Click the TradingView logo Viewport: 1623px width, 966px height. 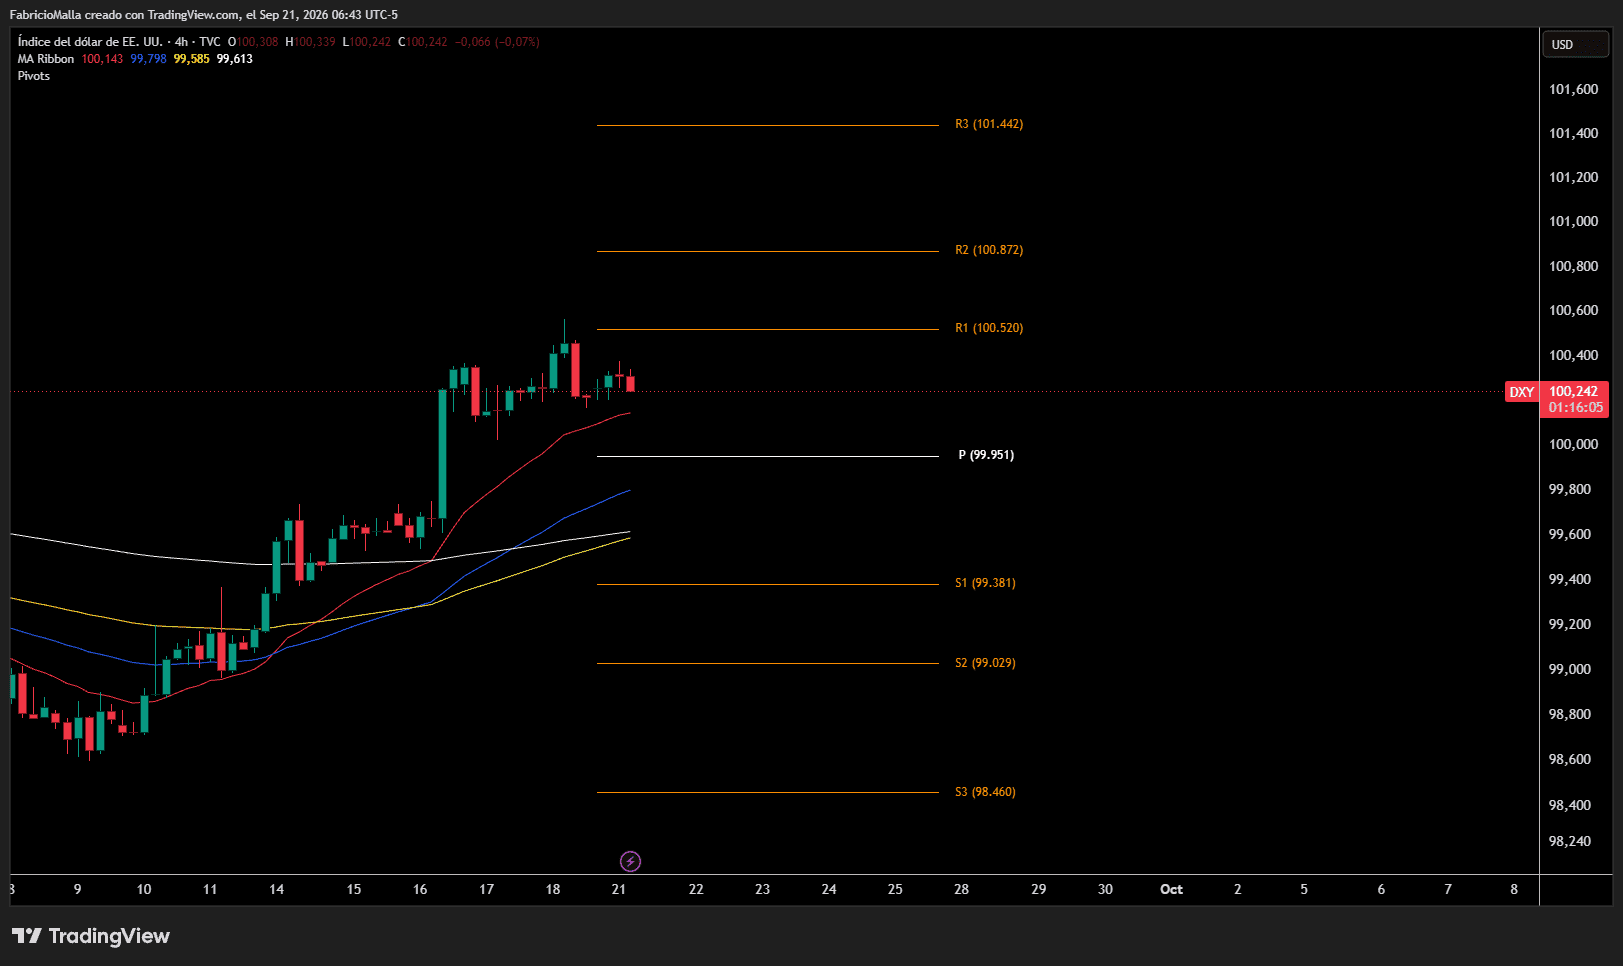[91, 936]
